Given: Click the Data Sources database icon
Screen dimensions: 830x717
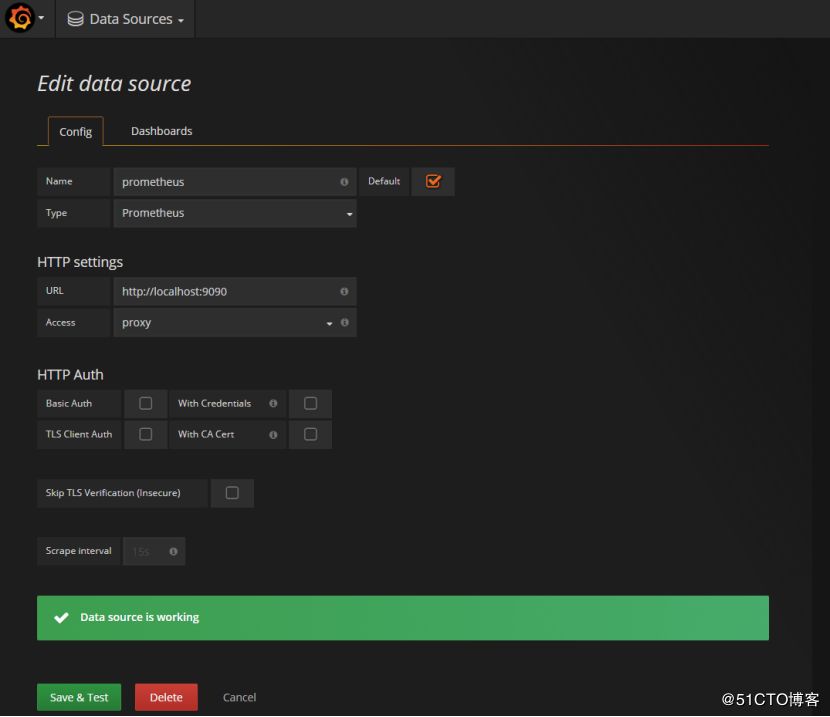Looking at the screenshot, I should tap(75, 19).
